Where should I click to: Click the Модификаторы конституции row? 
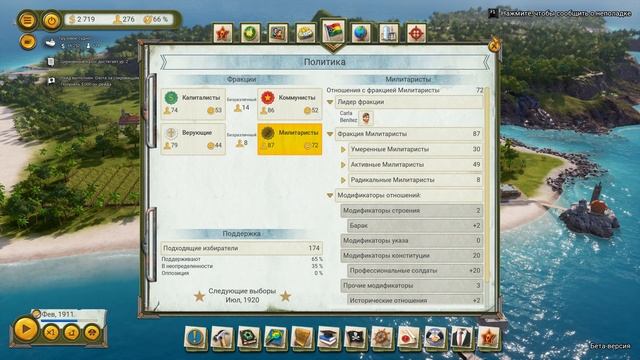click(411, 256)
